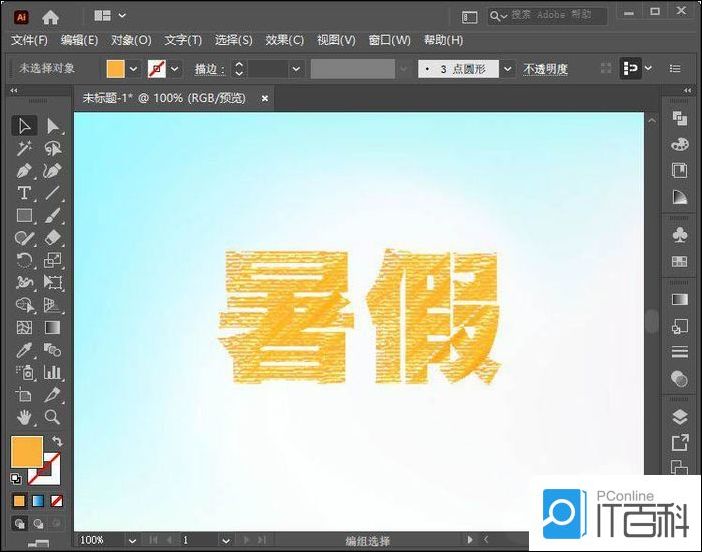The width and height of the screenshot is (702, 552).
Task: Open the artboard number dropdown
Action: click(x=226, y=540)
